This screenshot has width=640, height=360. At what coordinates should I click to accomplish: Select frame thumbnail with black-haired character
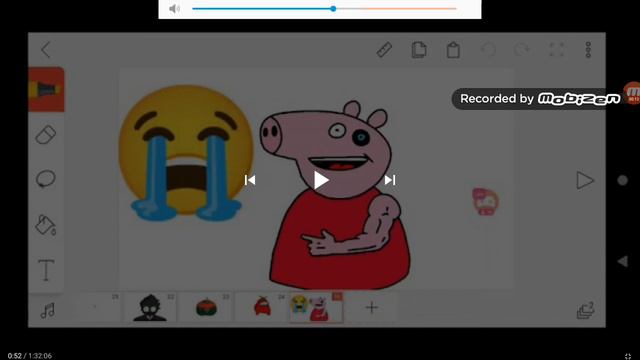[x=150, y=307]
